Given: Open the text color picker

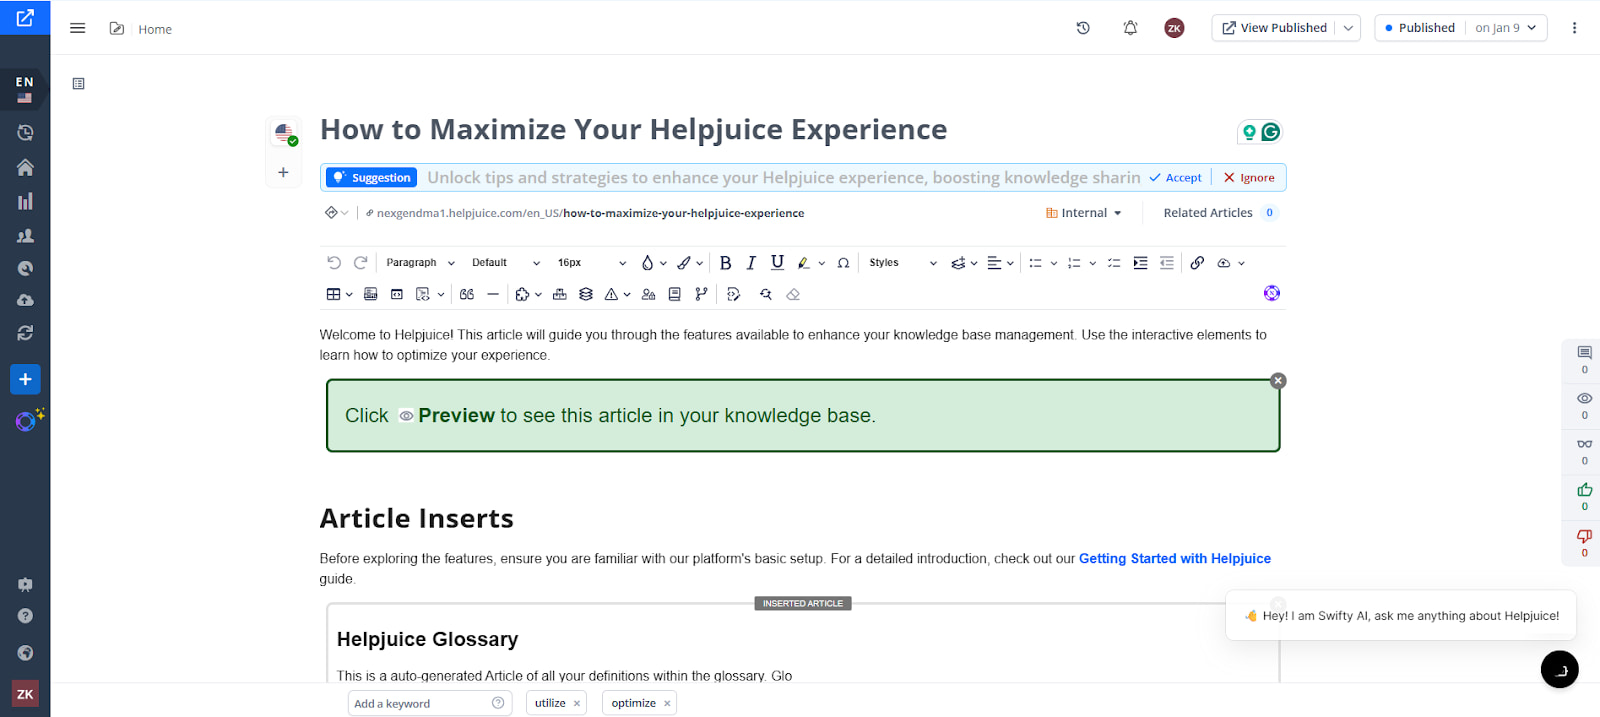Looking at the screenshot, I should coord(647,263).
